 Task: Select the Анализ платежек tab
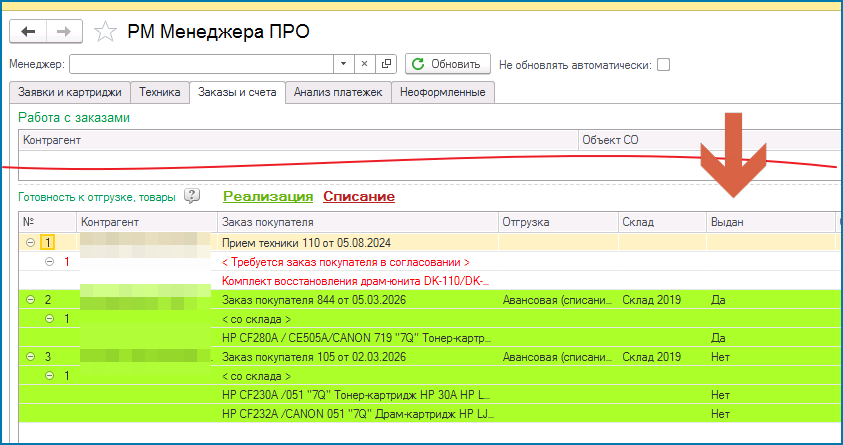click(x=337, y=92)
